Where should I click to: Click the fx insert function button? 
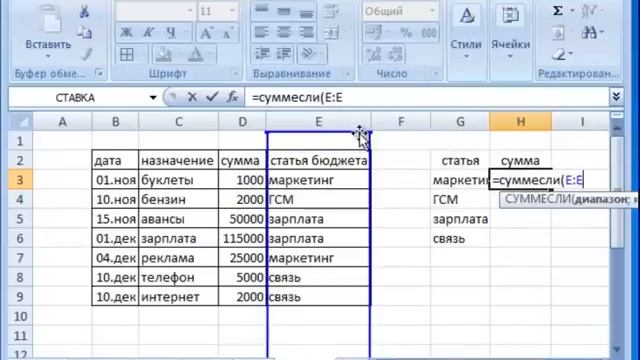point(233,97)
